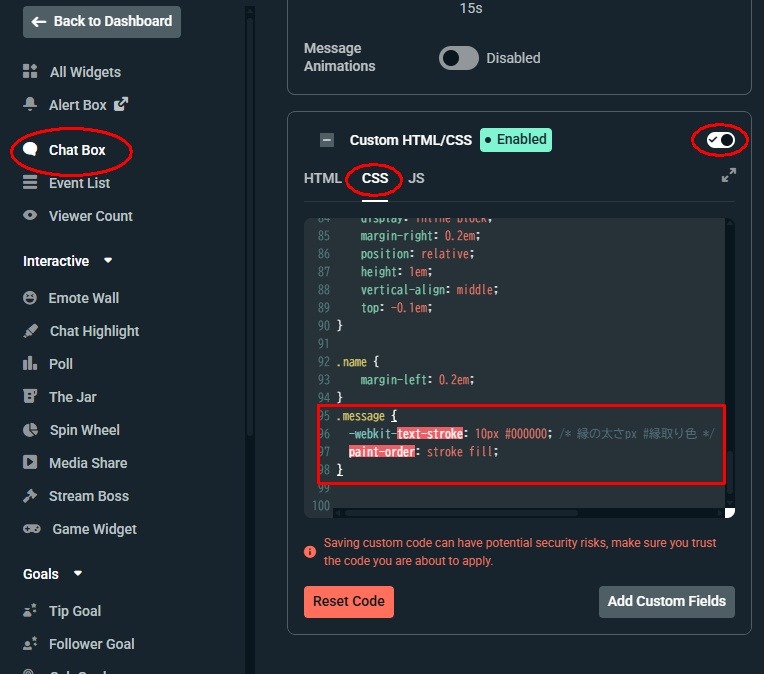The width and height of the screenshot is (764, 674).
Task: Expand the code editor to fullscreen
Action: point(729,176)
